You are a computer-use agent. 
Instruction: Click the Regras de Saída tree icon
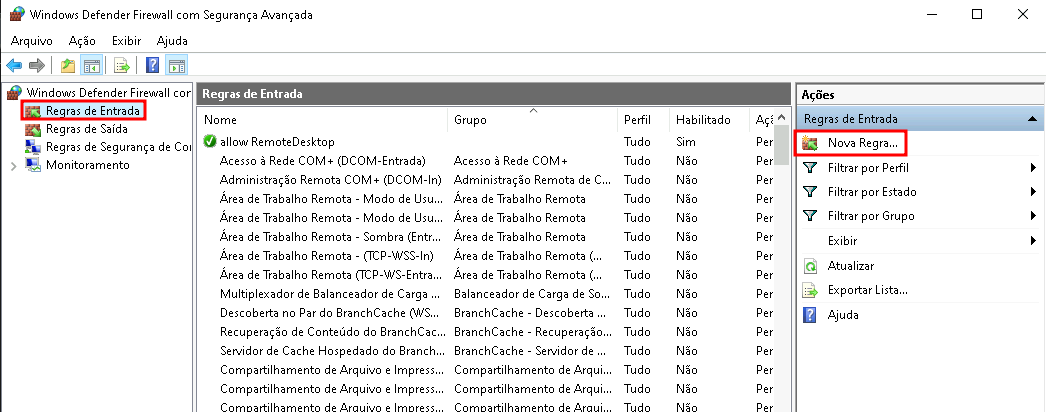(x=33, y=129)
